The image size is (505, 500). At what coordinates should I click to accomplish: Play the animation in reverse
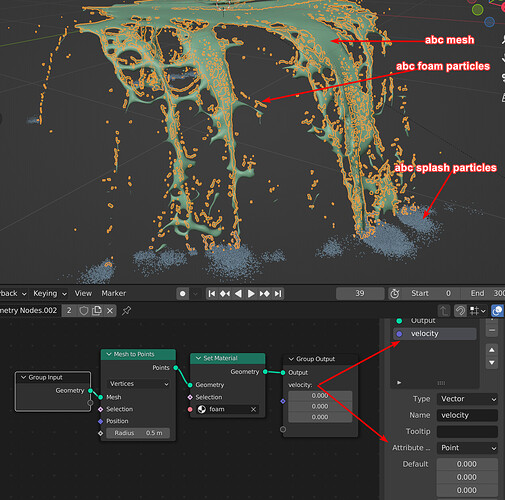point(238,294)
